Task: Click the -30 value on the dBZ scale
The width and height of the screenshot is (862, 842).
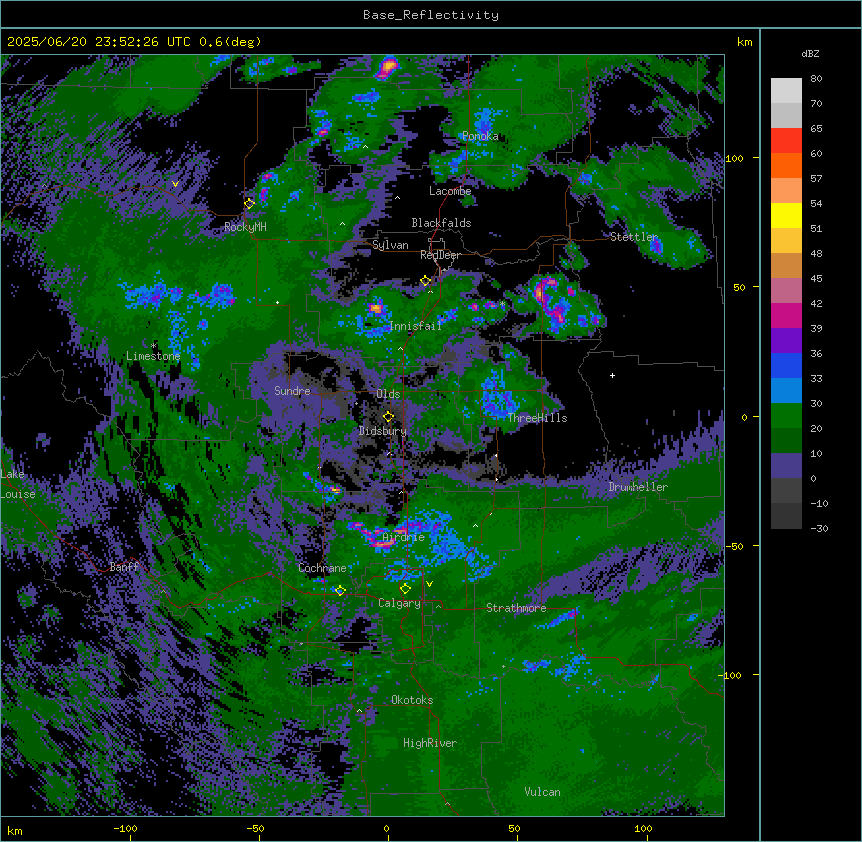Action: 819,528
